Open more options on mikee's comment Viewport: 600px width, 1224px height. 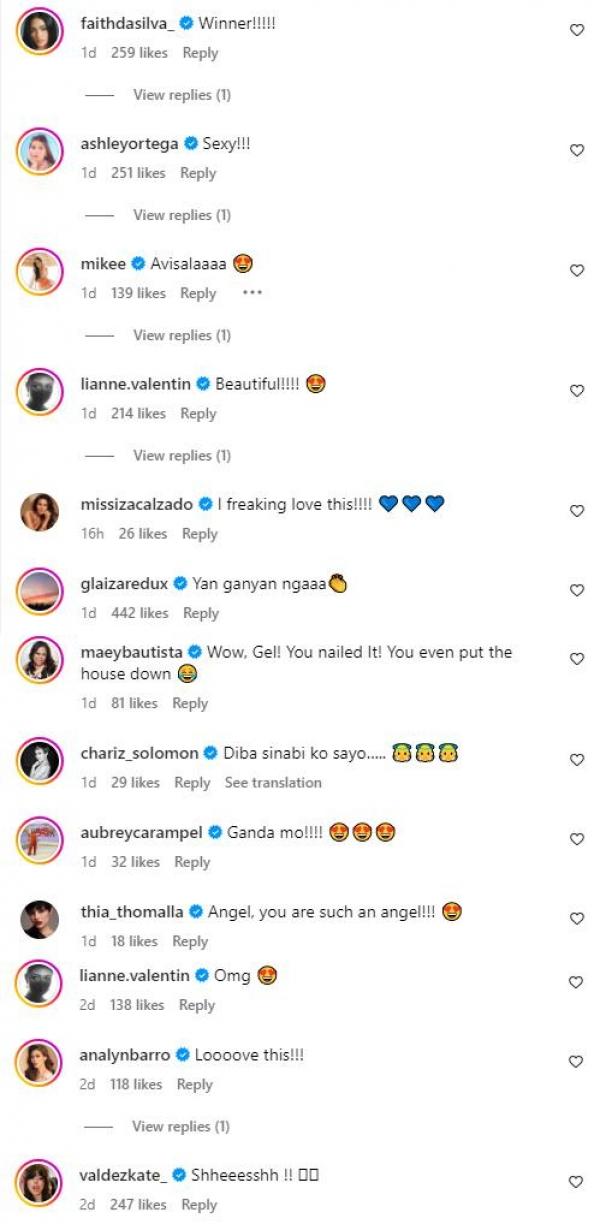(x=252, y=293)
